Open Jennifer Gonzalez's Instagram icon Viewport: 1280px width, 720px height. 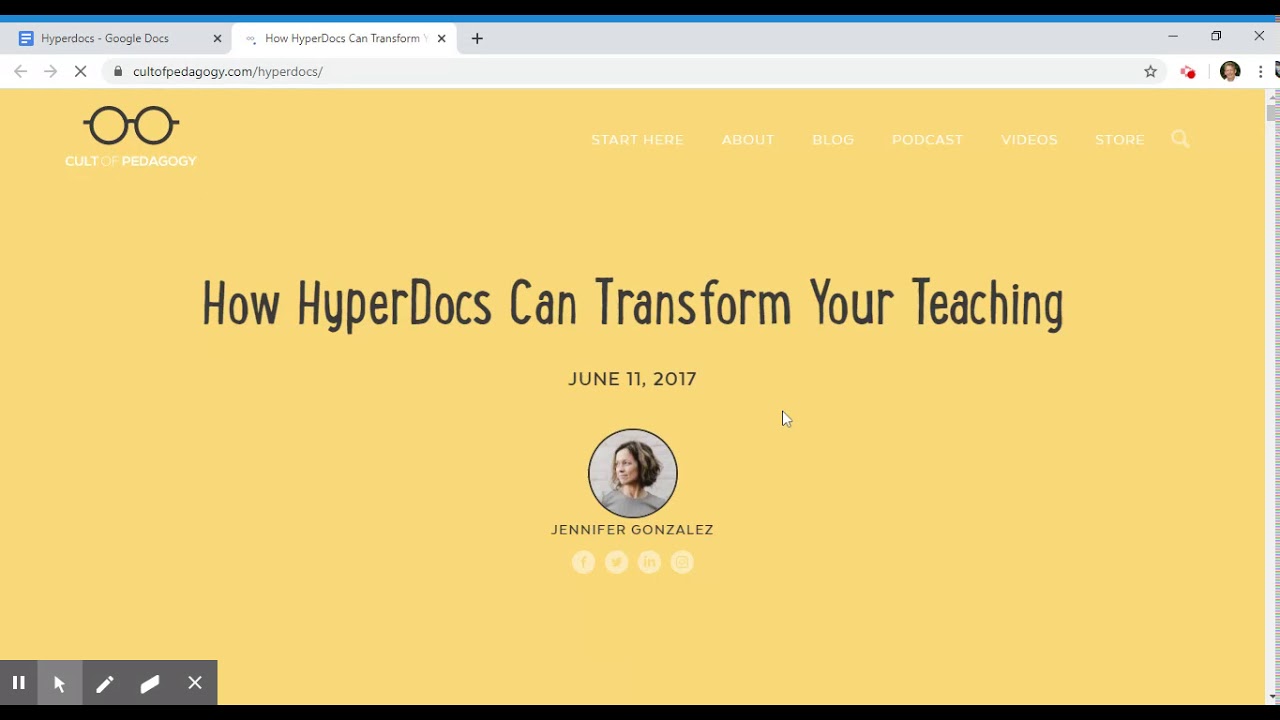(682, 563)
